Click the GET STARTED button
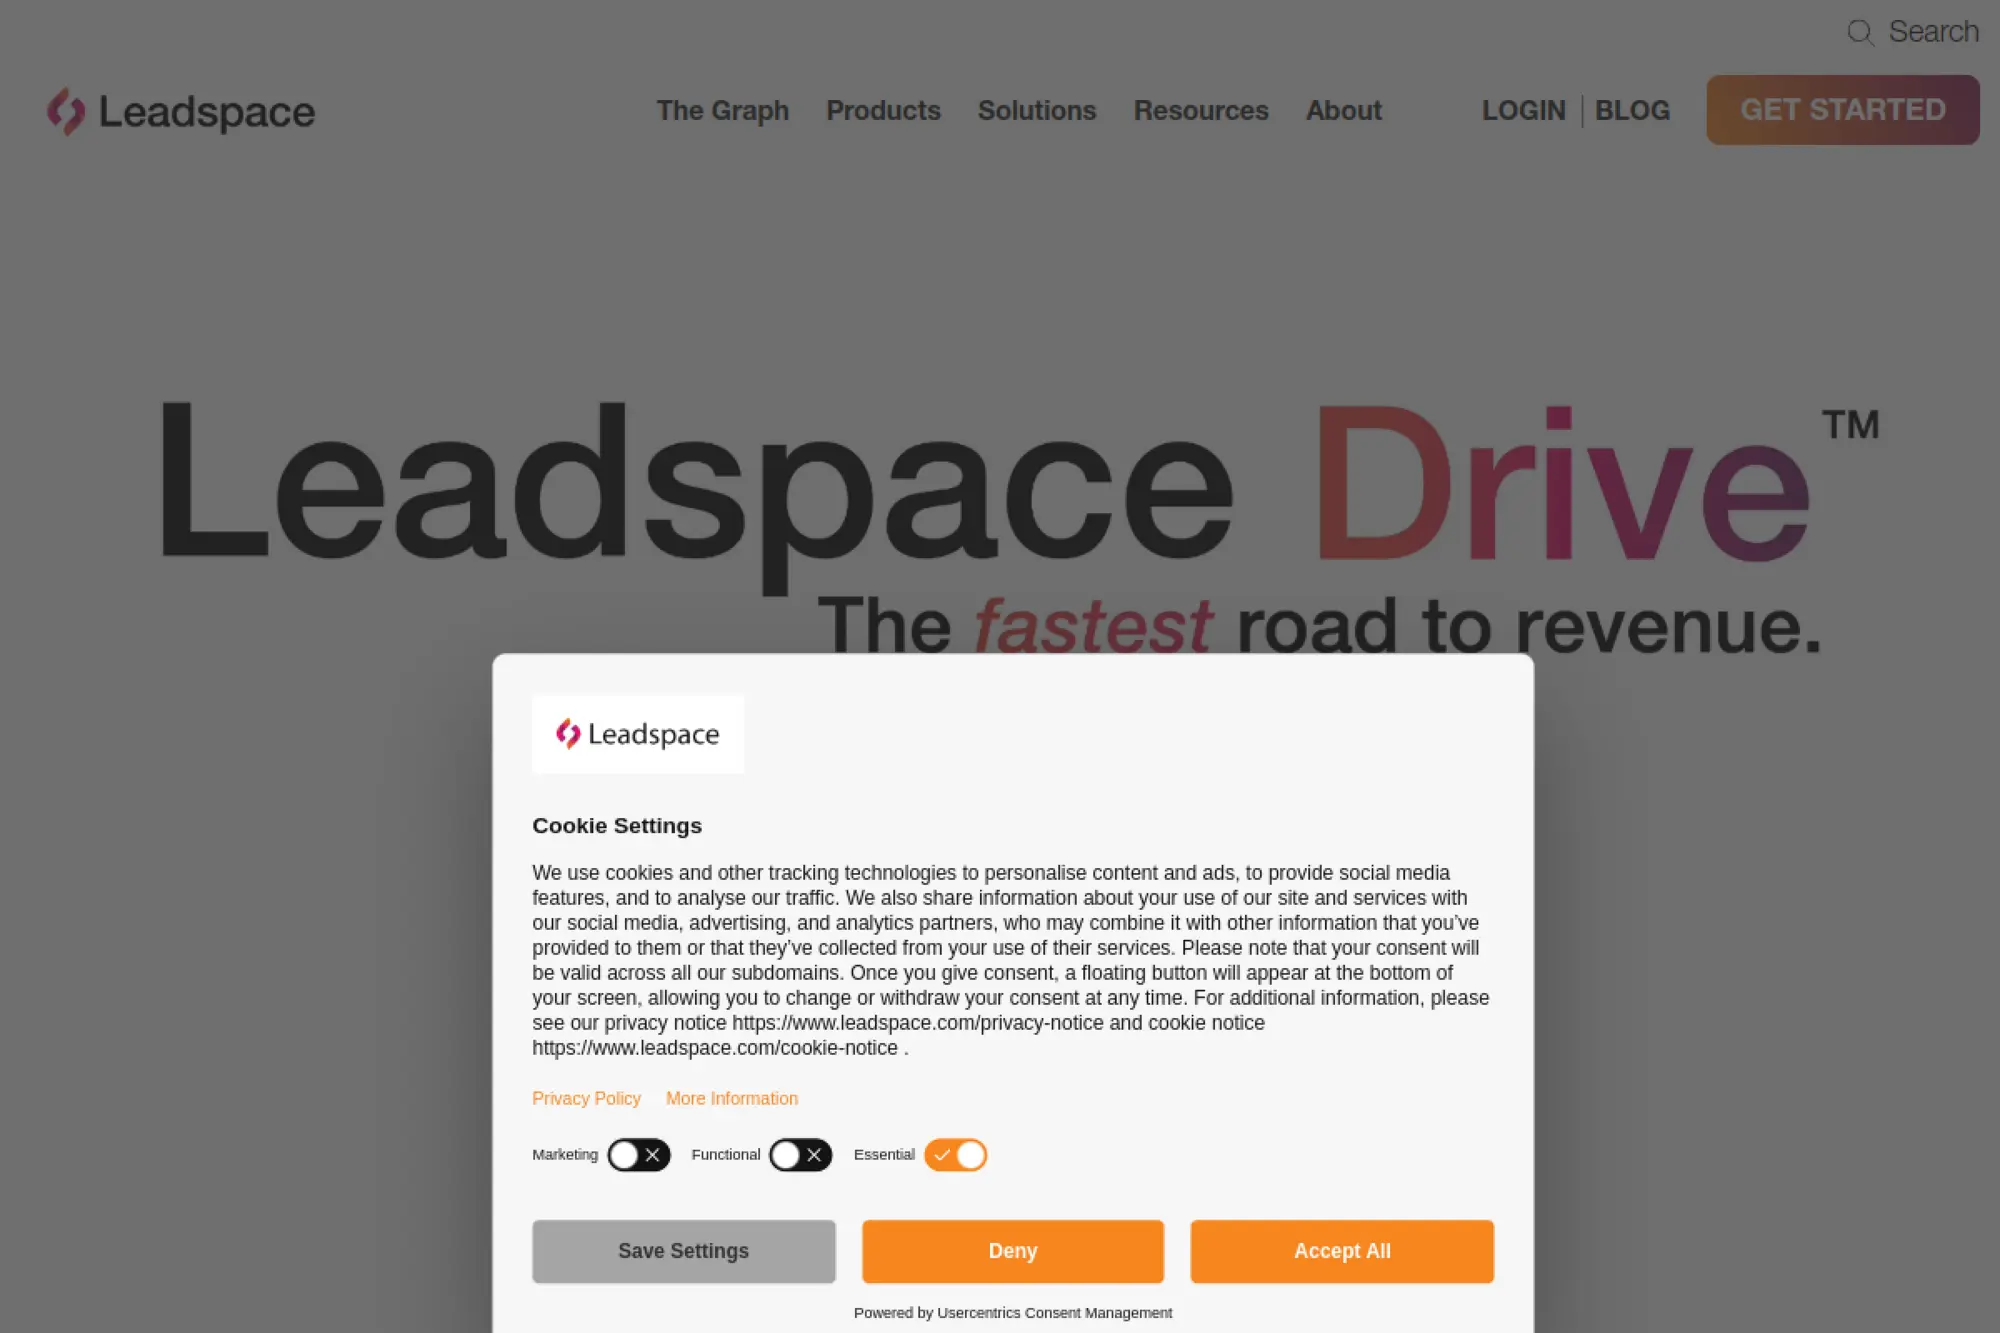This screenshot has height=1333, width=2000. click(x=1842, y=109)
